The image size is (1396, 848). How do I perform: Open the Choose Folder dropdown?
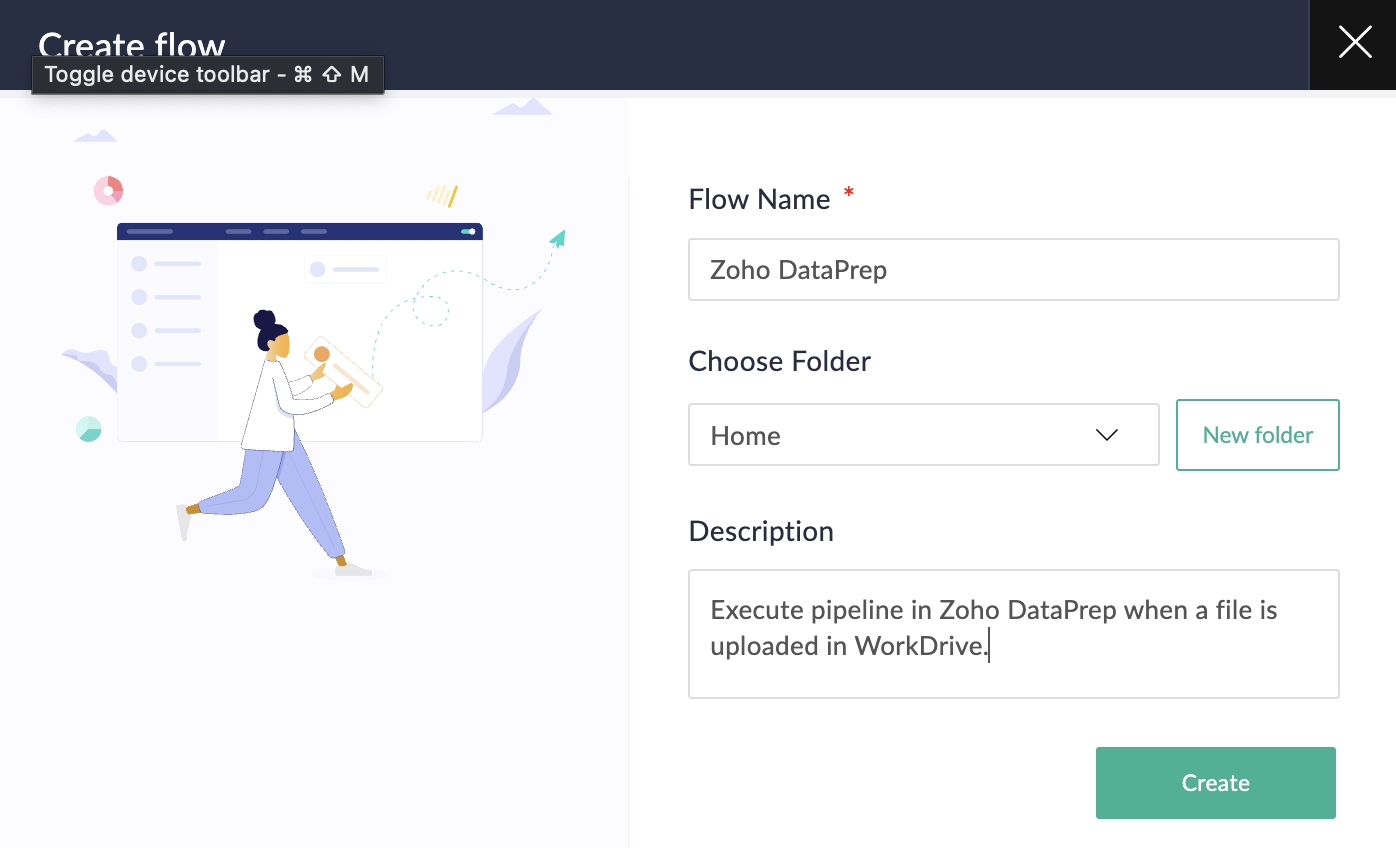pos(924,435)
